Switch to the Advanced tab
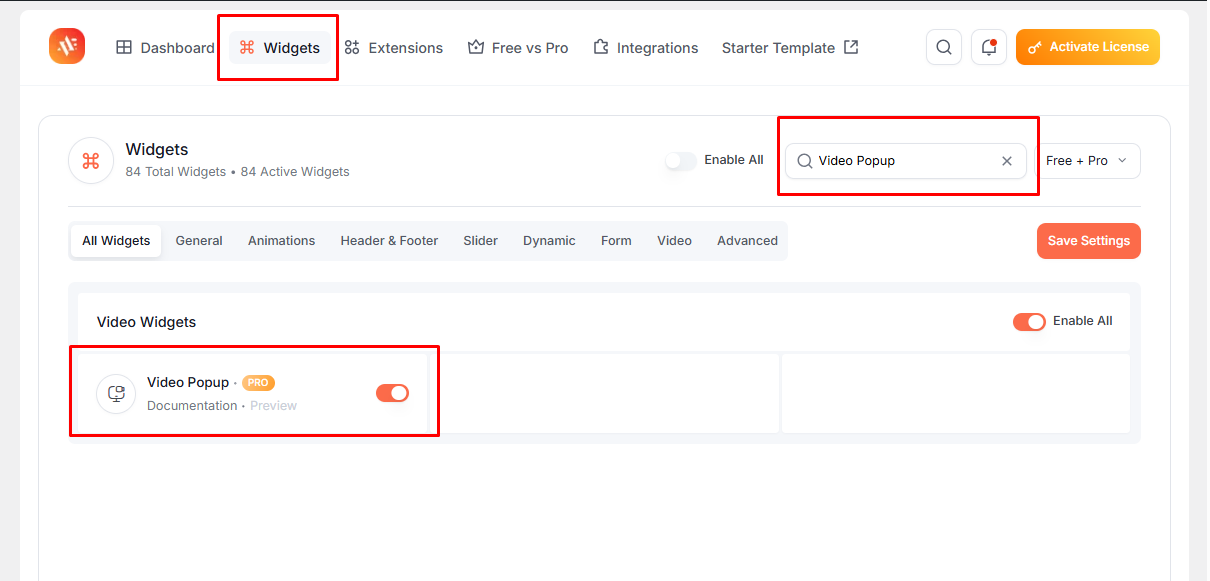Viewport: 1210px width, 581px height. tap(747, 241)
